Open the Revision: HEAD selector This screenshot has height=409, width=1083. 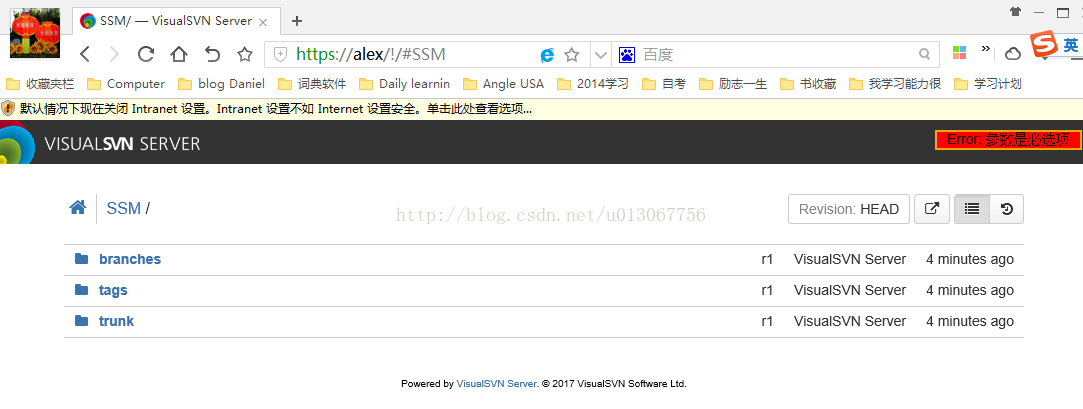tap(849, 209)
